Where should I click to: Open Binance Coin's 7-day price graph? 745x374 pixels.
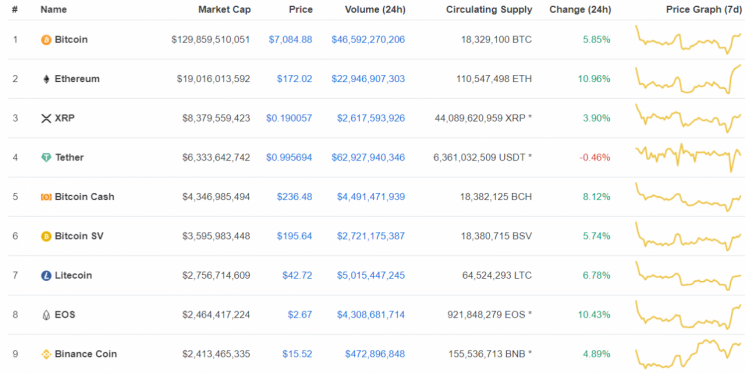click(688, 354)
